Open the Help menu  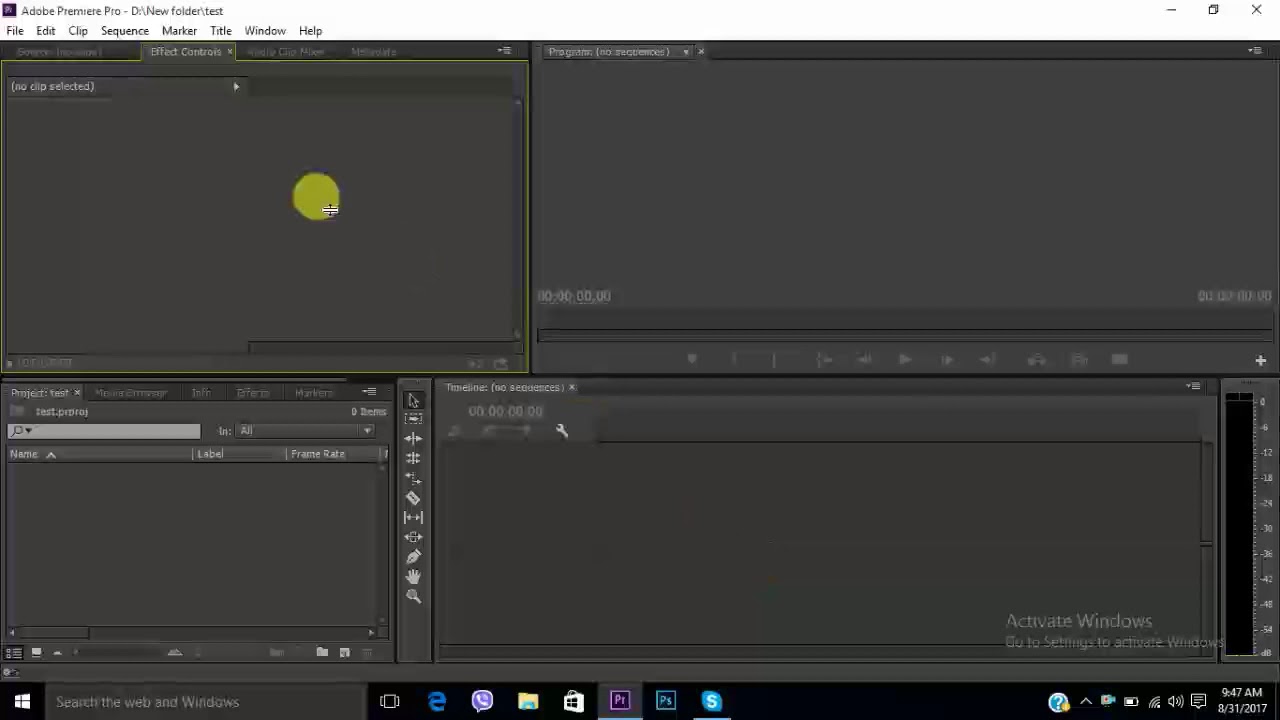coord(310,31)
